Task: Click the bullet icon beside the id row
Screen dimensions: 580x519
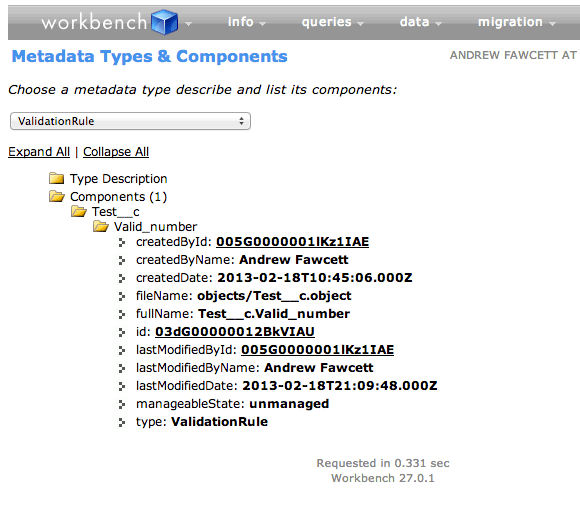Action: (x=122, y=333)
